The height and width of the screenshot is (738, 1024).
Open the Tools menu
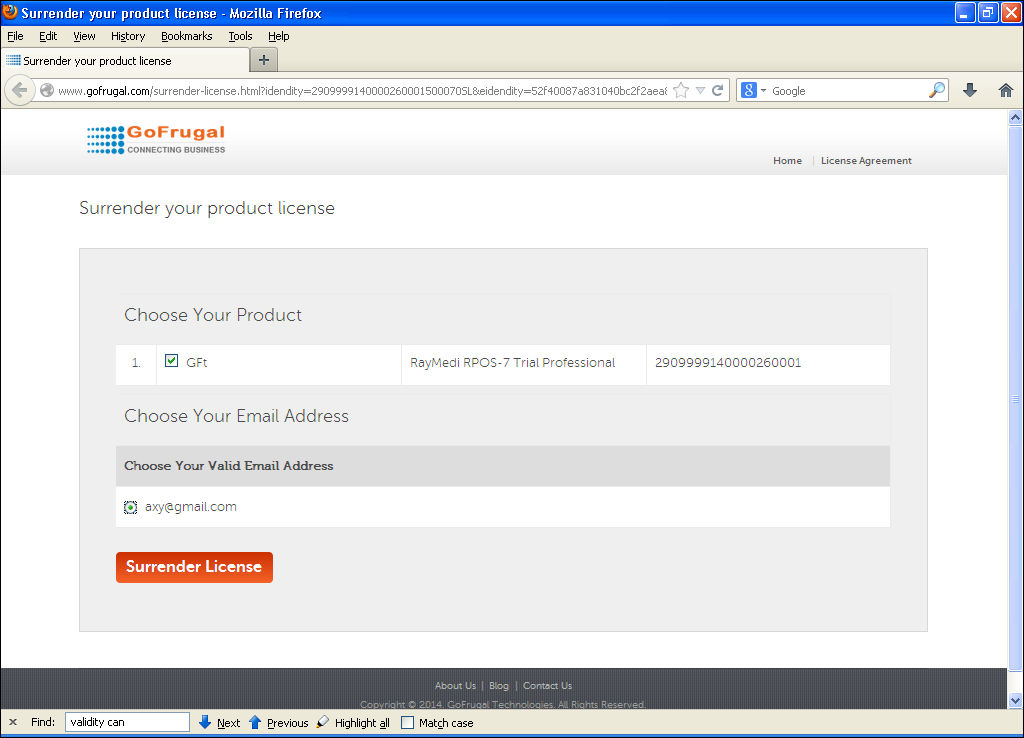pyautogui.click(x=240, y=36)
